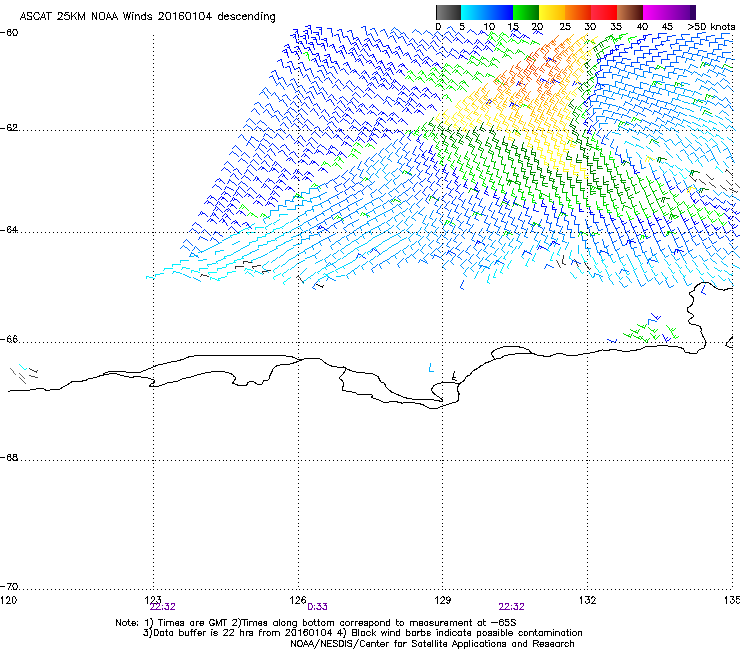
Task: Click the ASCAT 25KM NOAA Winds title
Action: (x=147, y=16)
